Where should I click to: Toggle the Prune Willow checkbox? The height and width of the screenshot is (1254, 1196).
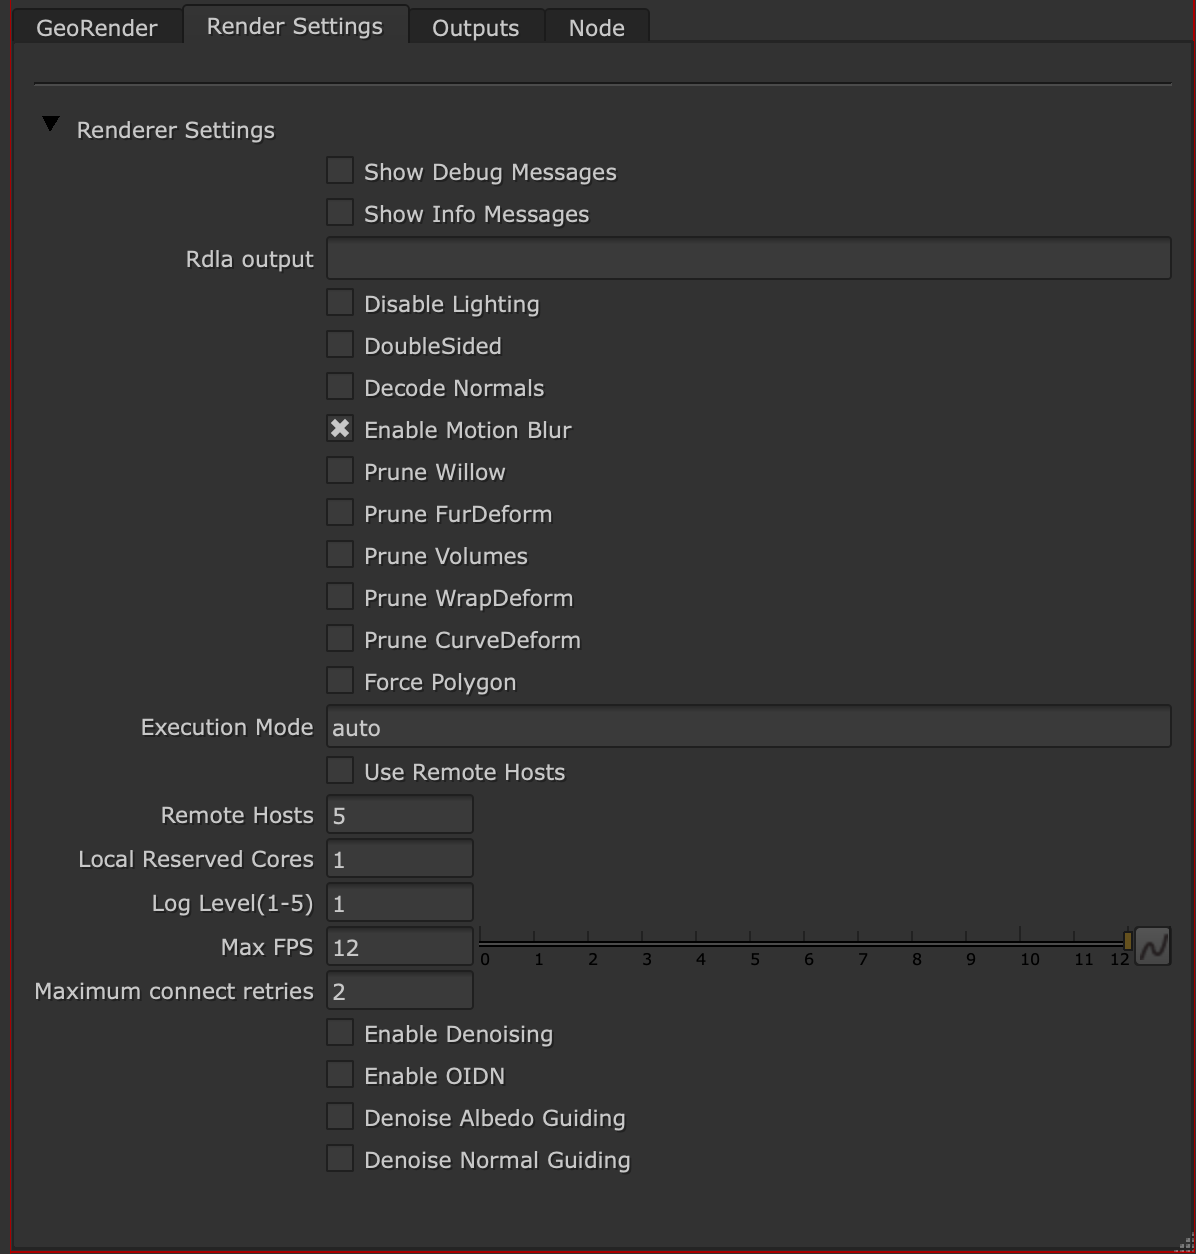tap(340, 471)
